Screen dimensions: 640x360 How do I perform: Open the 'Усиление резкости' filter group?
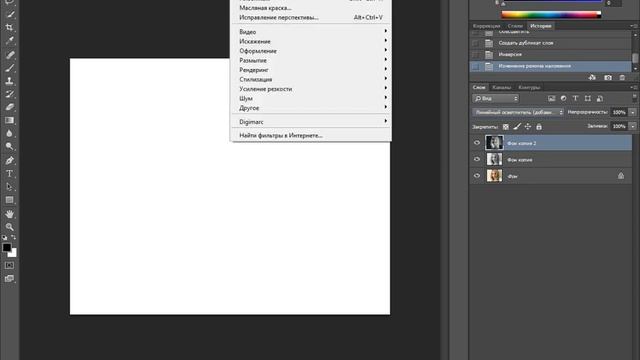[311, 89]
